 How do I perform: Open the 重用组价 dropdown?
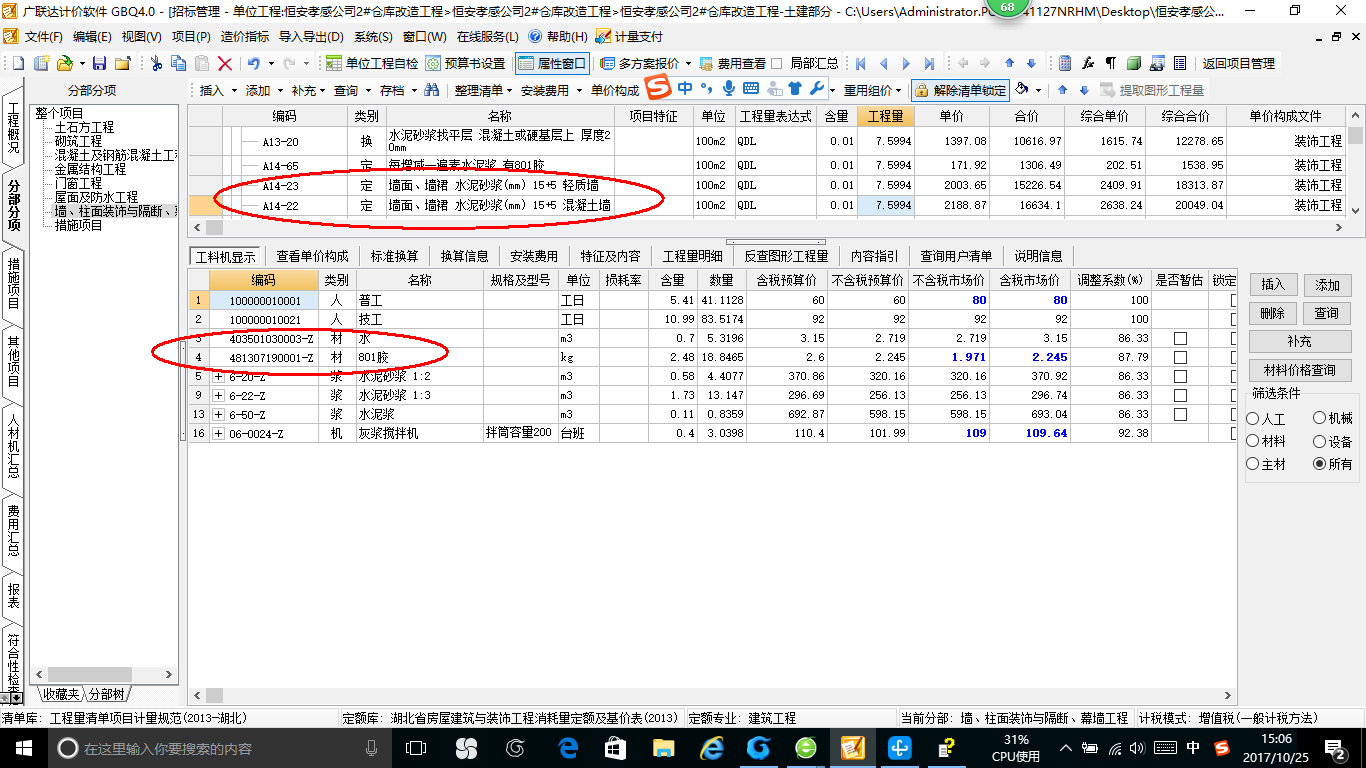(873, 90)
